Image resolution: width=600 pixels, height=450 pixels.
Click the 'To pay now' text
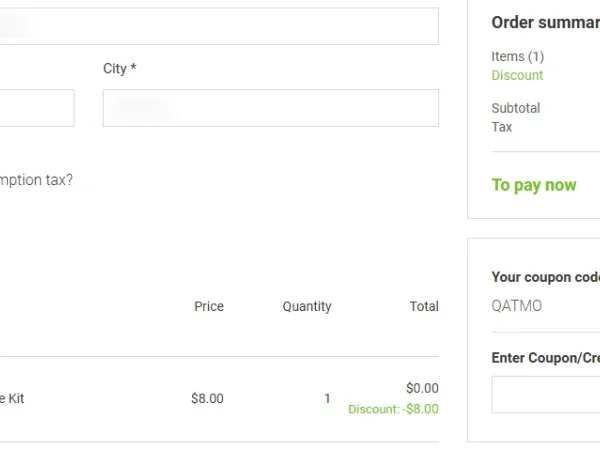pyautogui.click(x=534, y=185)
